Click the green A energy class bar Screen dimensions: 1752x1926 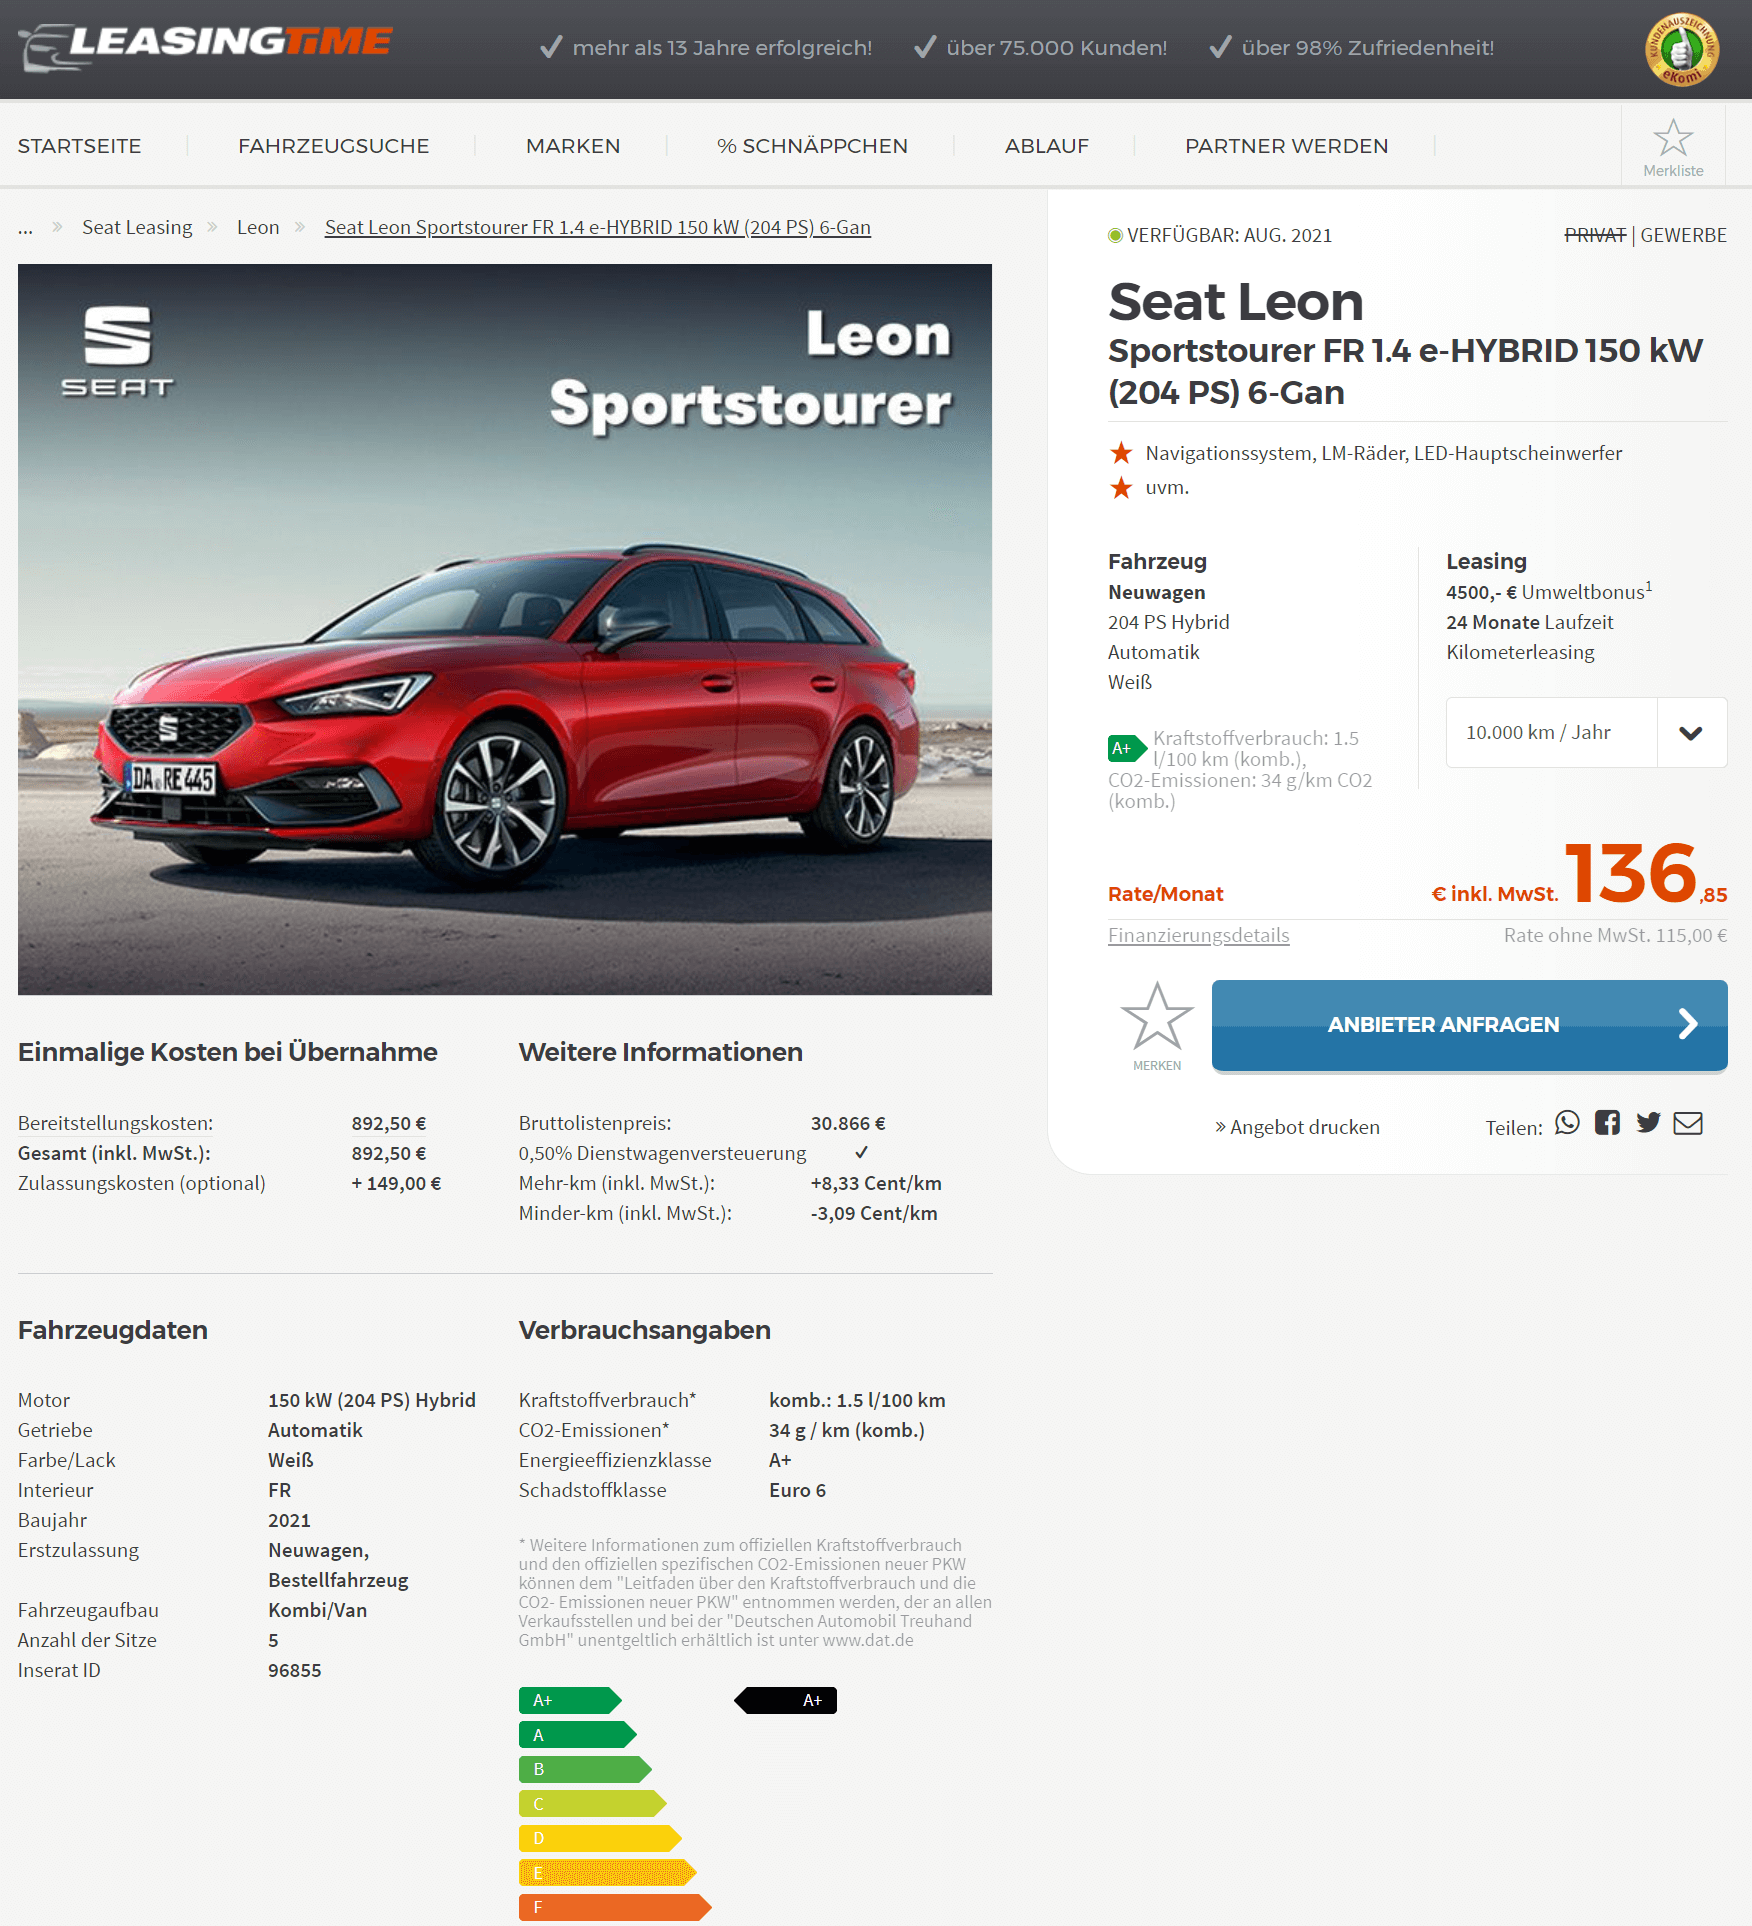(578, 1734)
